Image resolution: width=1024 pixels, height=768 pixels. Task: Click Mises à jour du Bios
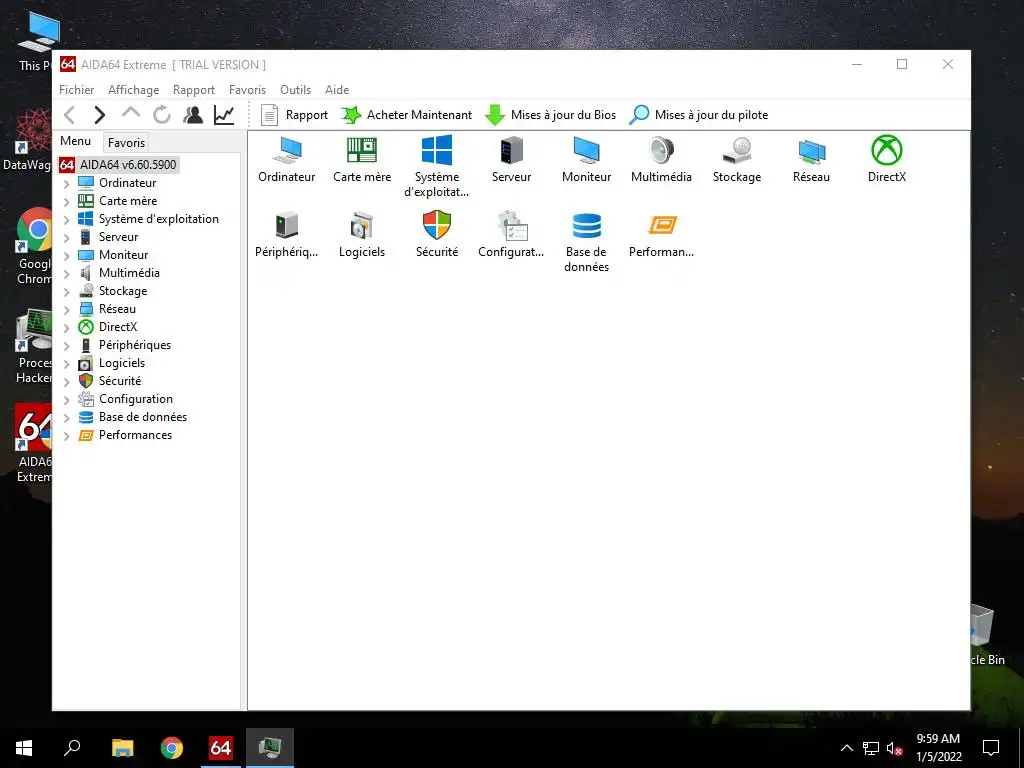click(551, 115)
